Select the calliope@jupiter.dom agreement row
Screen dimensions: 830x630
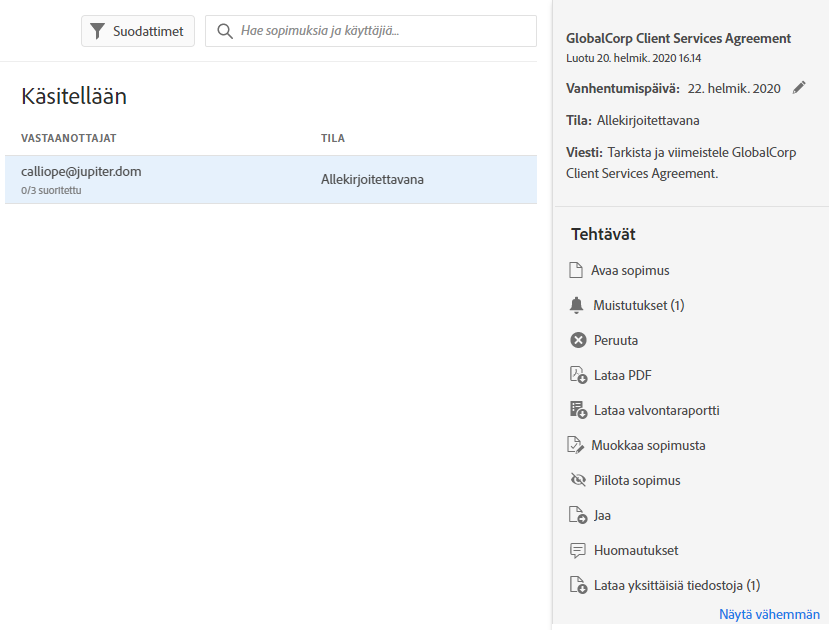click(x=270, y=180)
